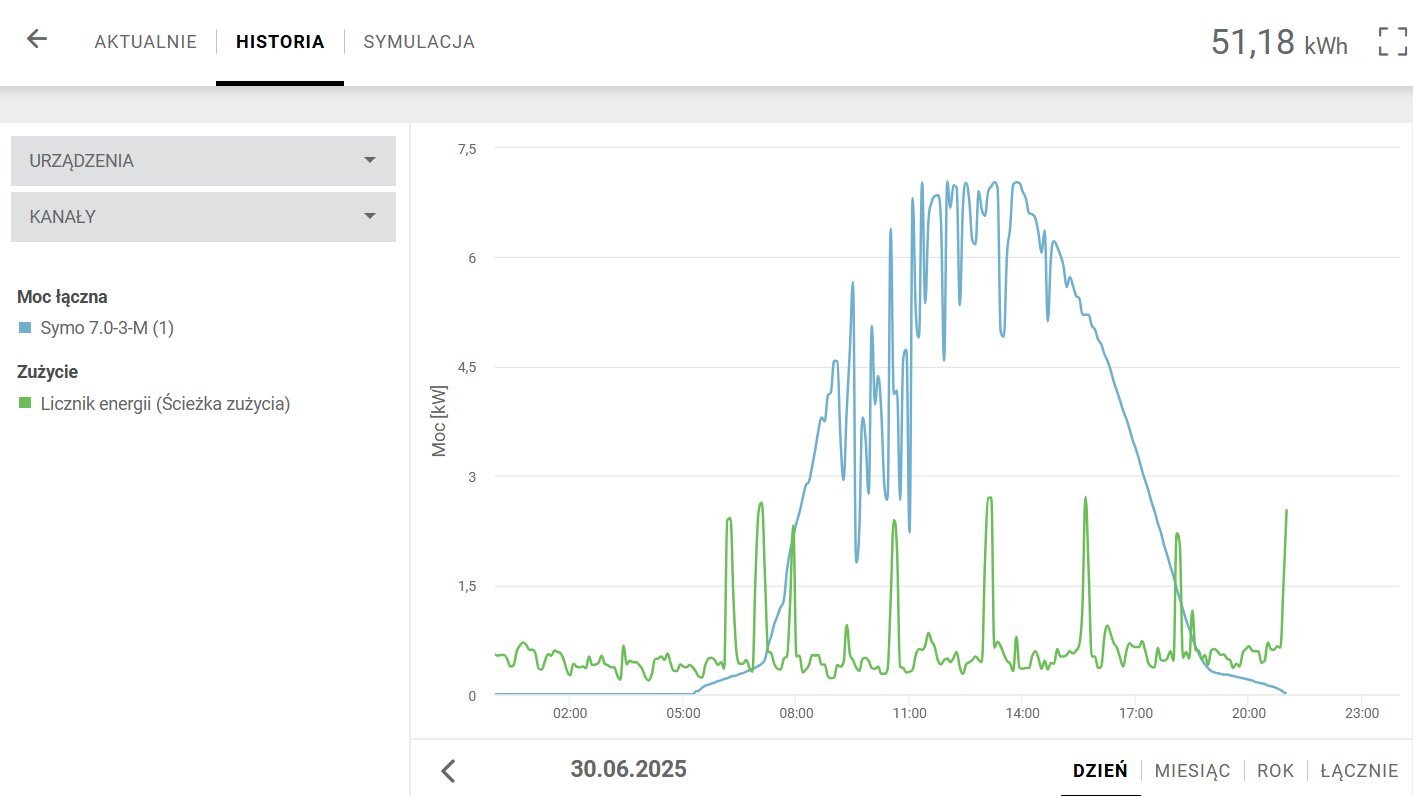Image resolution: width=1413 pixels, height=796 pixels.
Task: Select the HISTORIA tab
Action: [280, 42]
